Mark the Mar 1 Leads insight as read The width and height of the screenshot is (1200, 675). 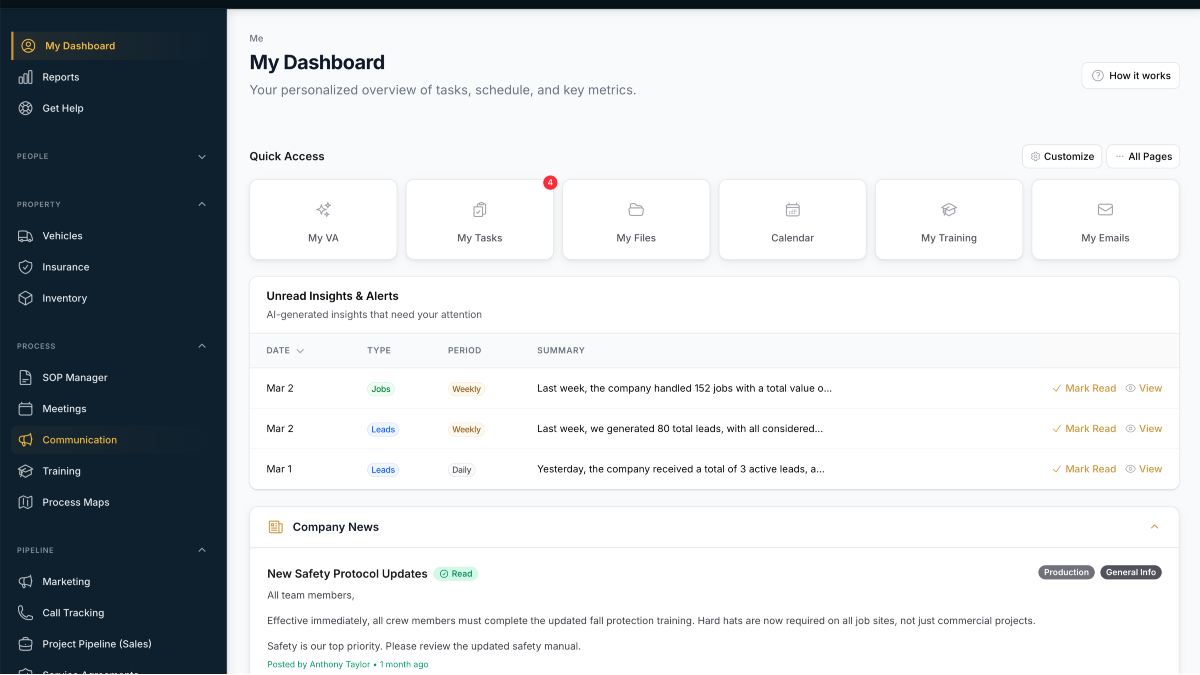click(x=1084, y=468)
